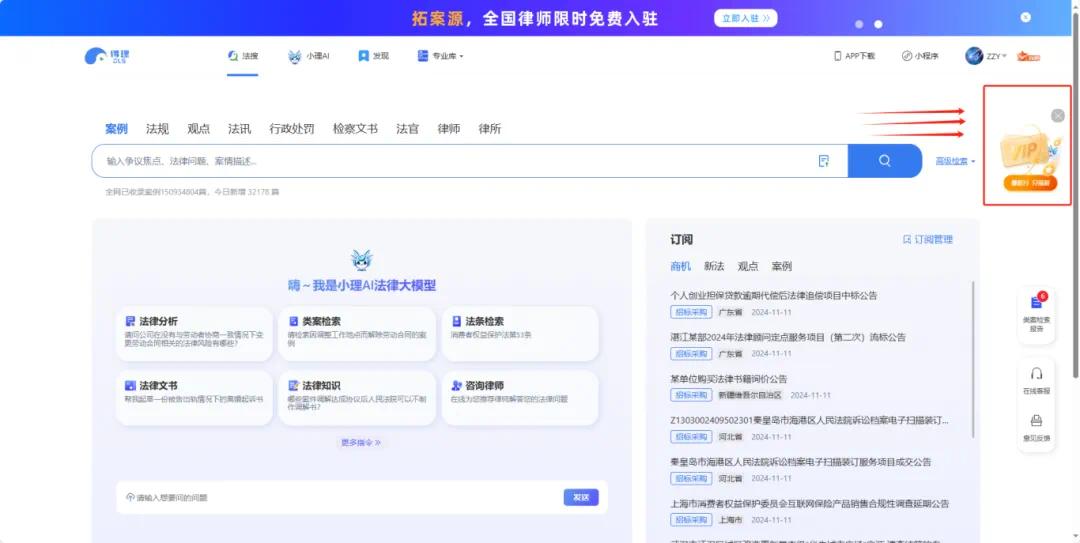Expand 更多指令 to show more commands

(361, 442)
